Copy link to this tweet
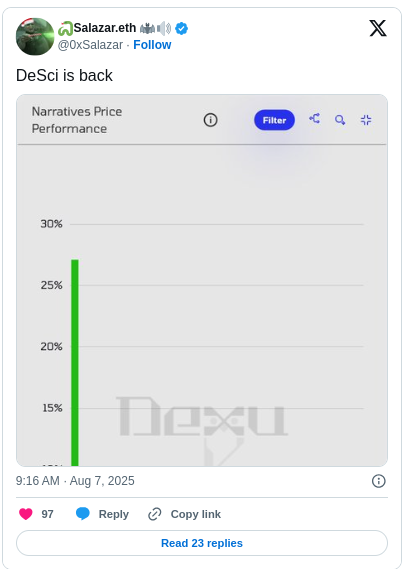The width and height of the screenshot is (407, 578). pos(184,514)
